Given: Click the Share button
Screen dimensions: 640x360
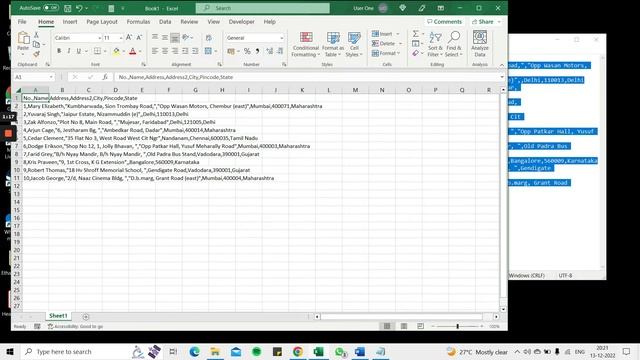Looking at the screenshot, I should pyautogui.click(x=486, y=22).
